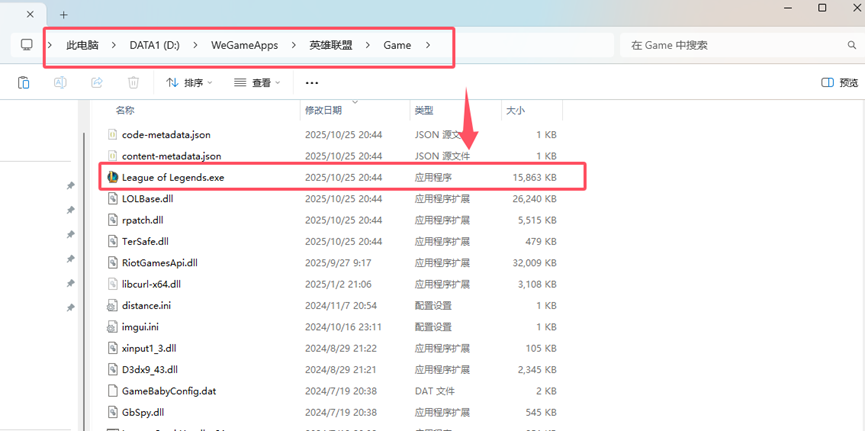
Task: Expand the chevron after Game in the breadcrumb
Action: coord(428,45)
